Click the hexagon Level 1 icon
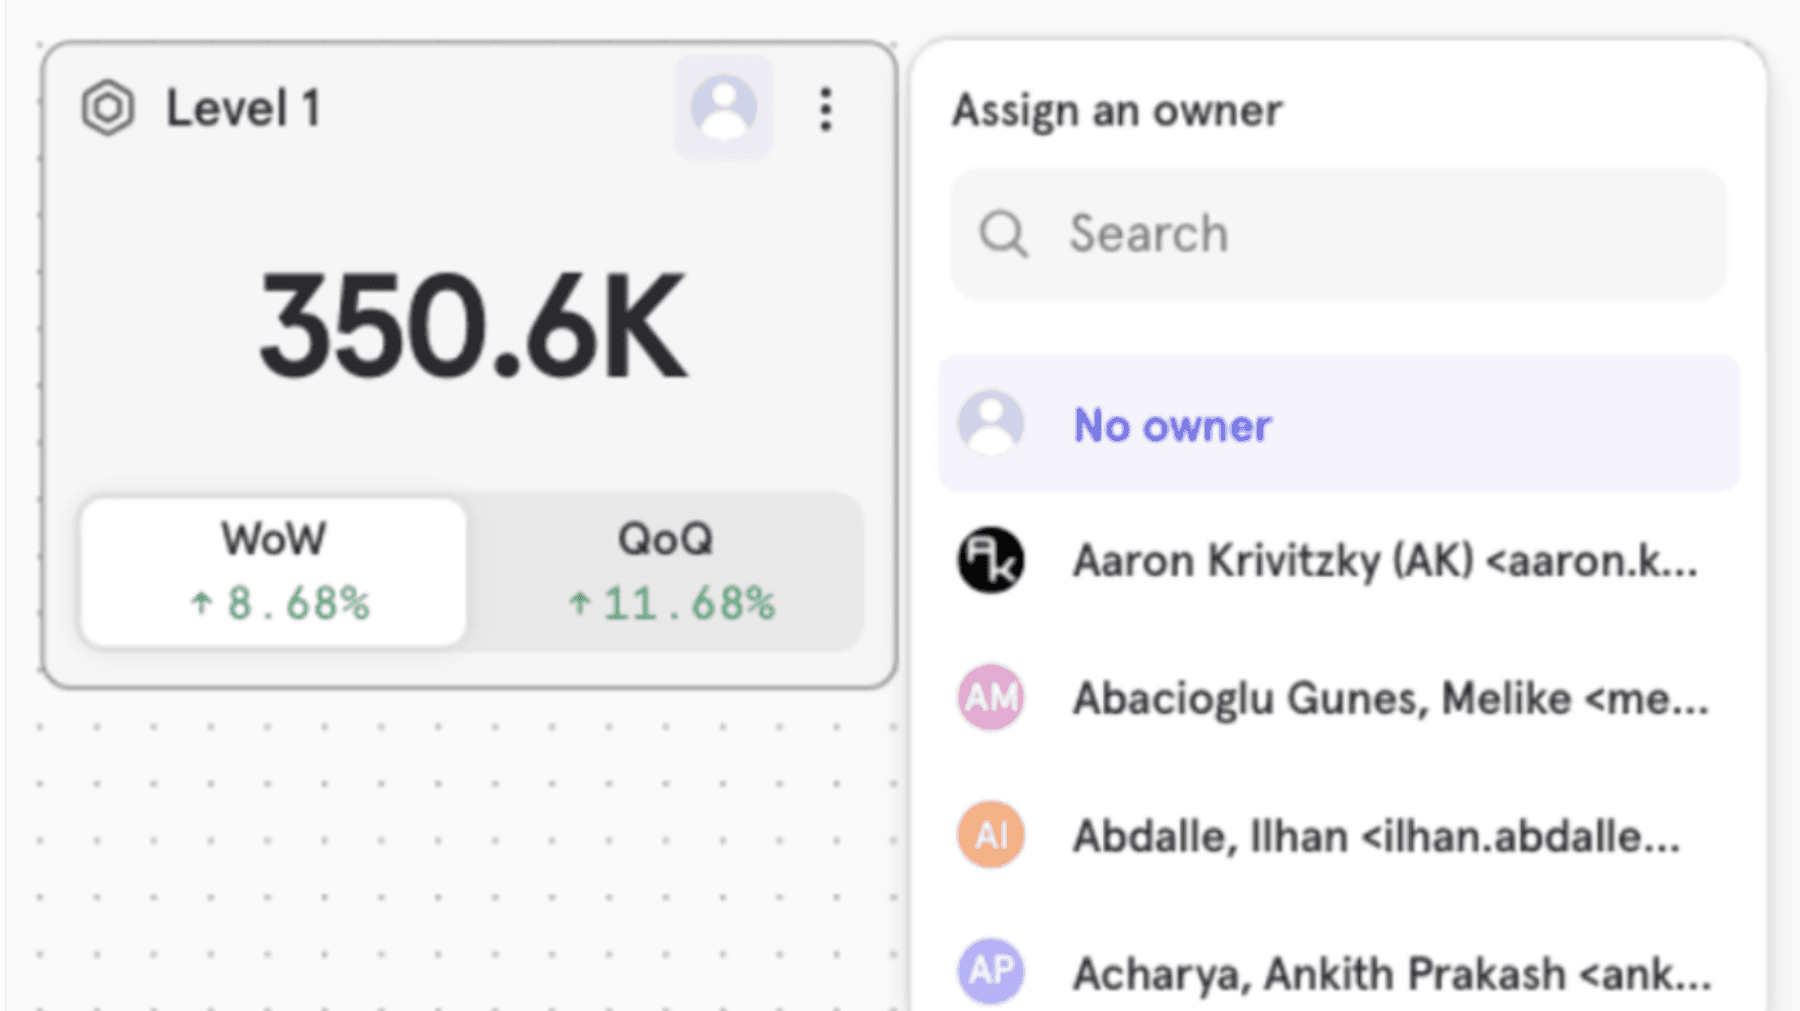Image resolution: width=1800 pixels, height=1011 pixels. [108, 108]
